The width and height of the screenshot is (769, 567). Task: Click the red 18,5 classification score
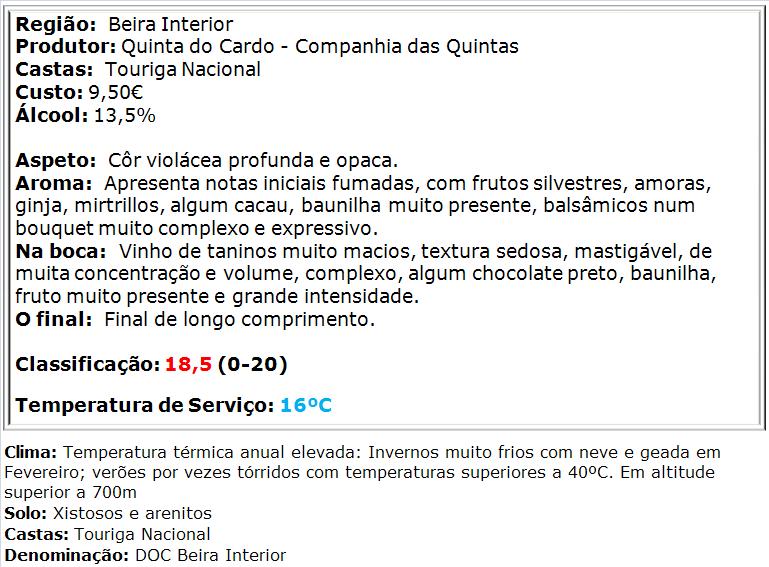[x=188, y=364]
